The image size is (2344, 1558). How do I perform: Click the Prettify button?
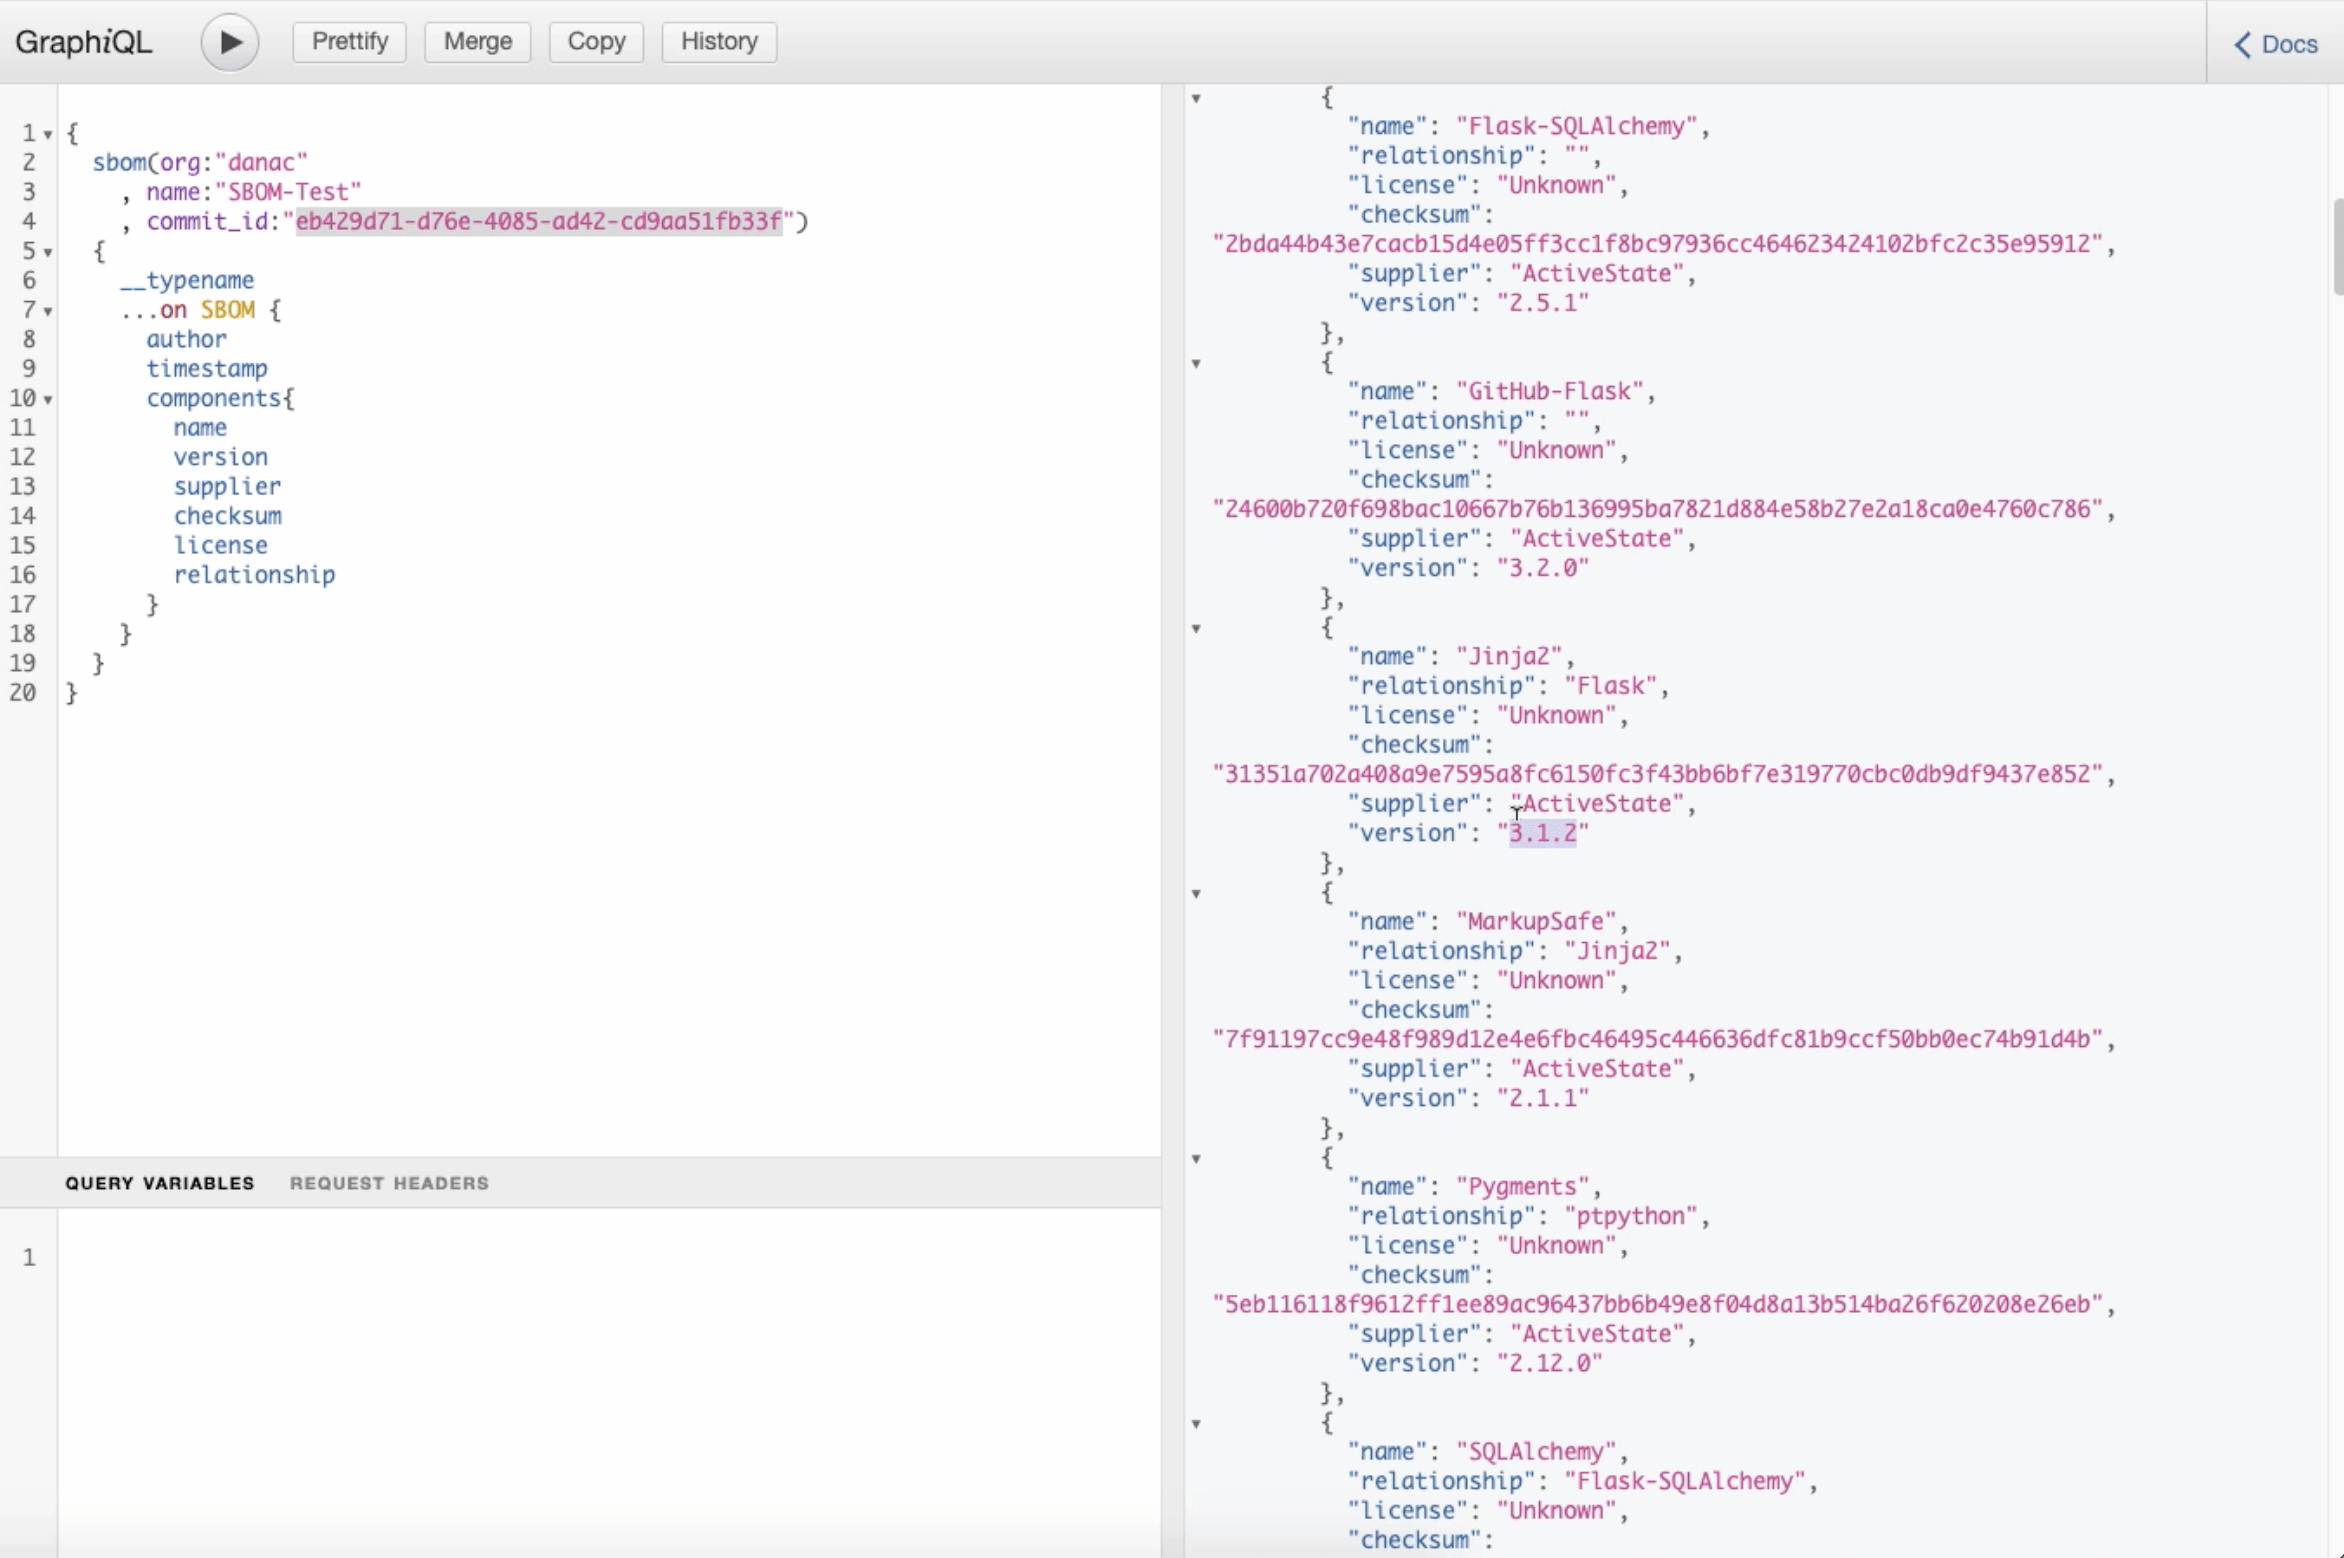point(349,42)
